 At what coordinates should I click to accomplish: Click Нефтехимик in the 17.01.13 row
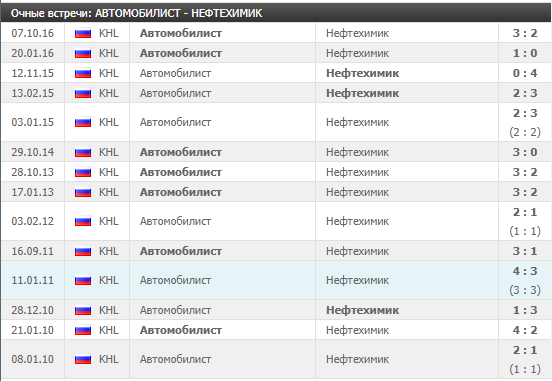point(357,192)
